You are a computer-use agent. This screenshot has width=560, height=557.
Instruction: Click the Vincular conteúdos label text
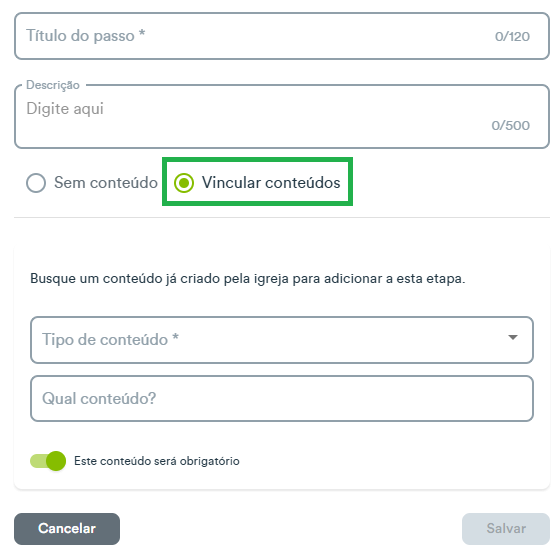click(x=271, y=182)
